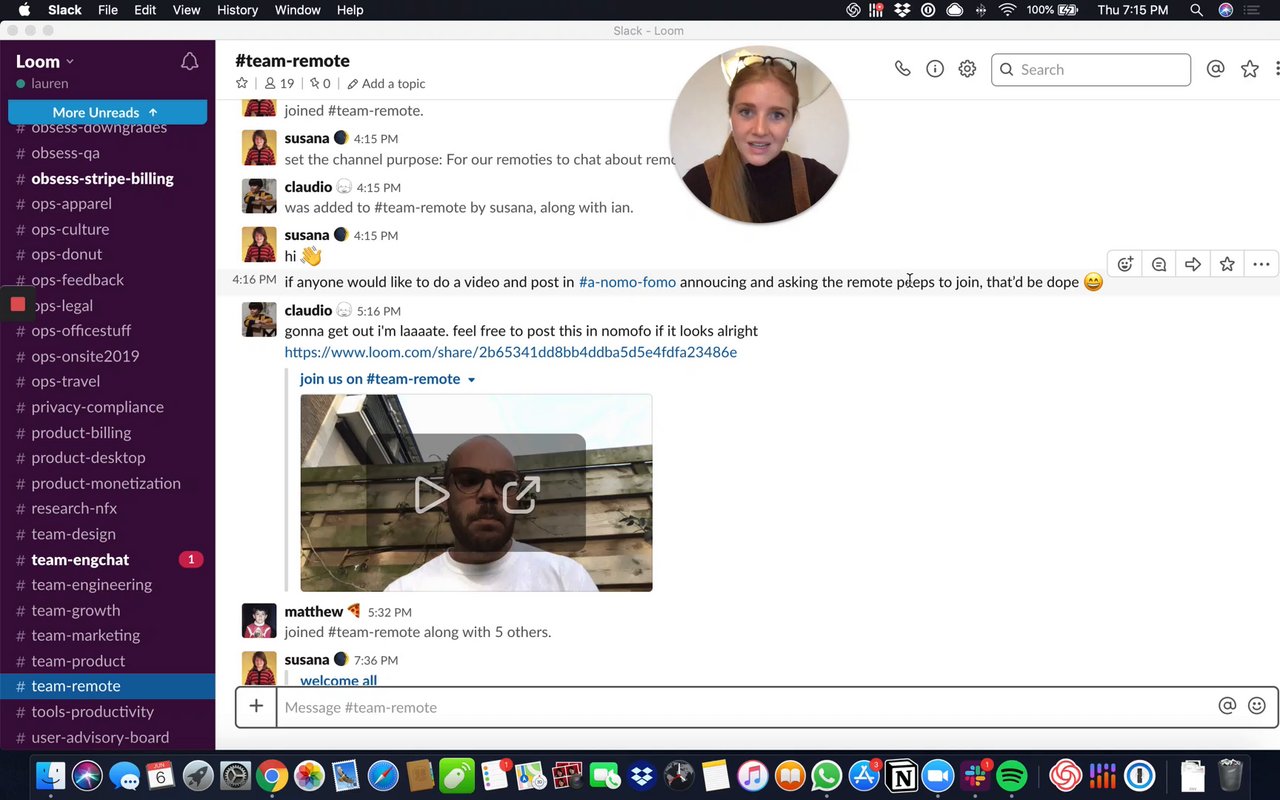Star the highlighted message
The image size is (1280, 800).
pyautogui.click(x=1227, y=264)
